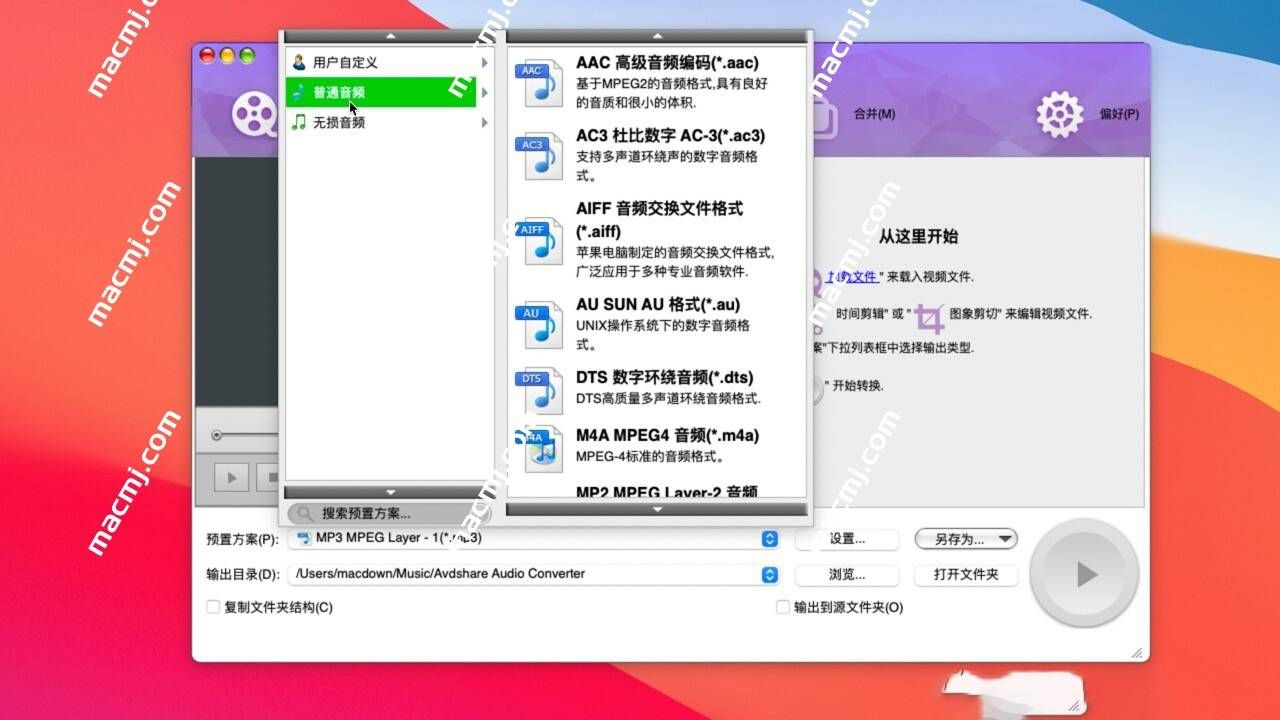Choose AIFF 音频交换文件格式 entry
1280x720 pixels.
pyautogui.click(x=657, y=240)
